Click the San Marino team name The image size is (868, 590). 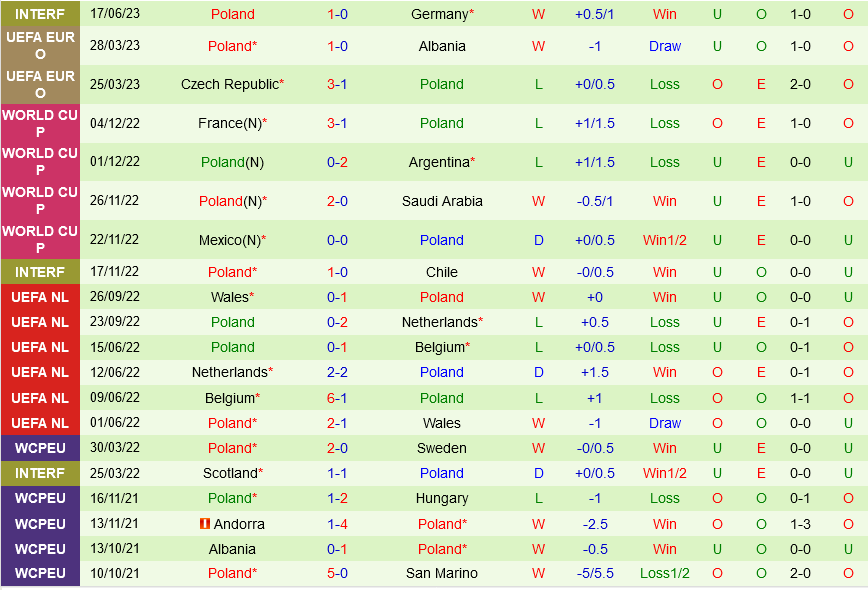(442, 573)
